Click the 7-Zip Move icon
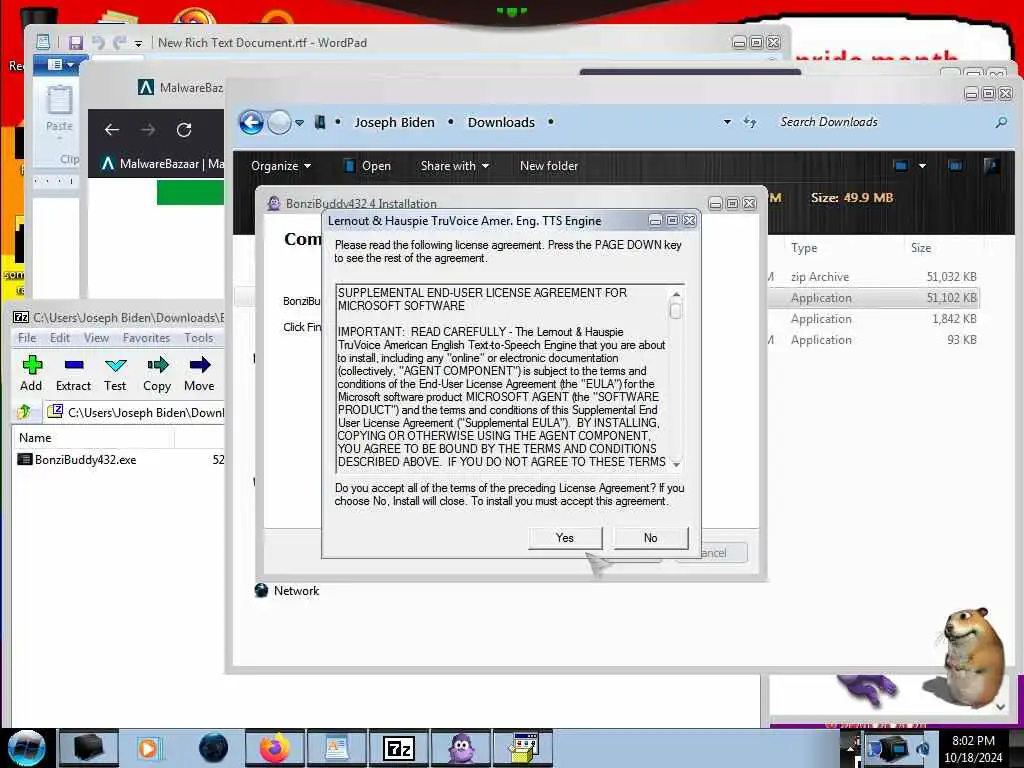This screenshot has height=768, width=1024. pos(199,374)
